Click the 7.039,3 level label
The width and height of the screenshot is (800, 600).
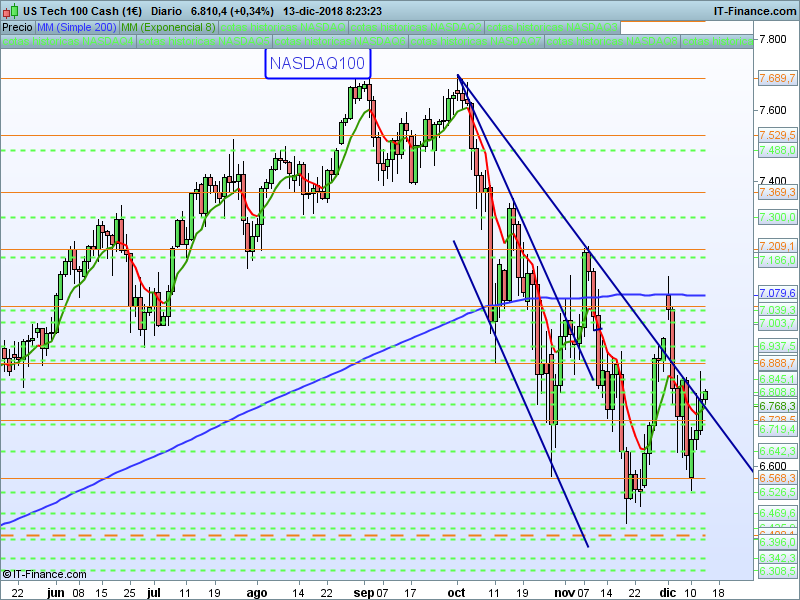point(777,310)
